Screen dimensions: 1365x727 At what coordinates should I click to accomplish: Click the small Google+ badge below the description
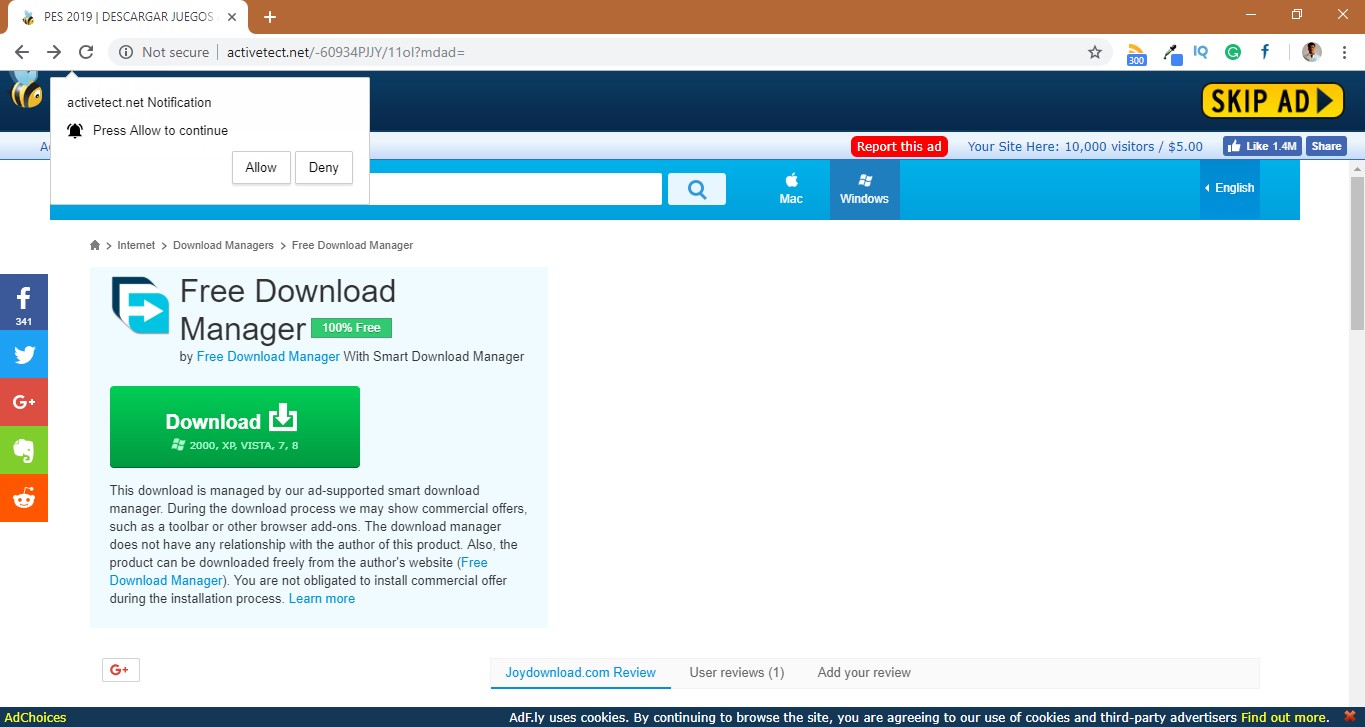(x=120, y=669)
